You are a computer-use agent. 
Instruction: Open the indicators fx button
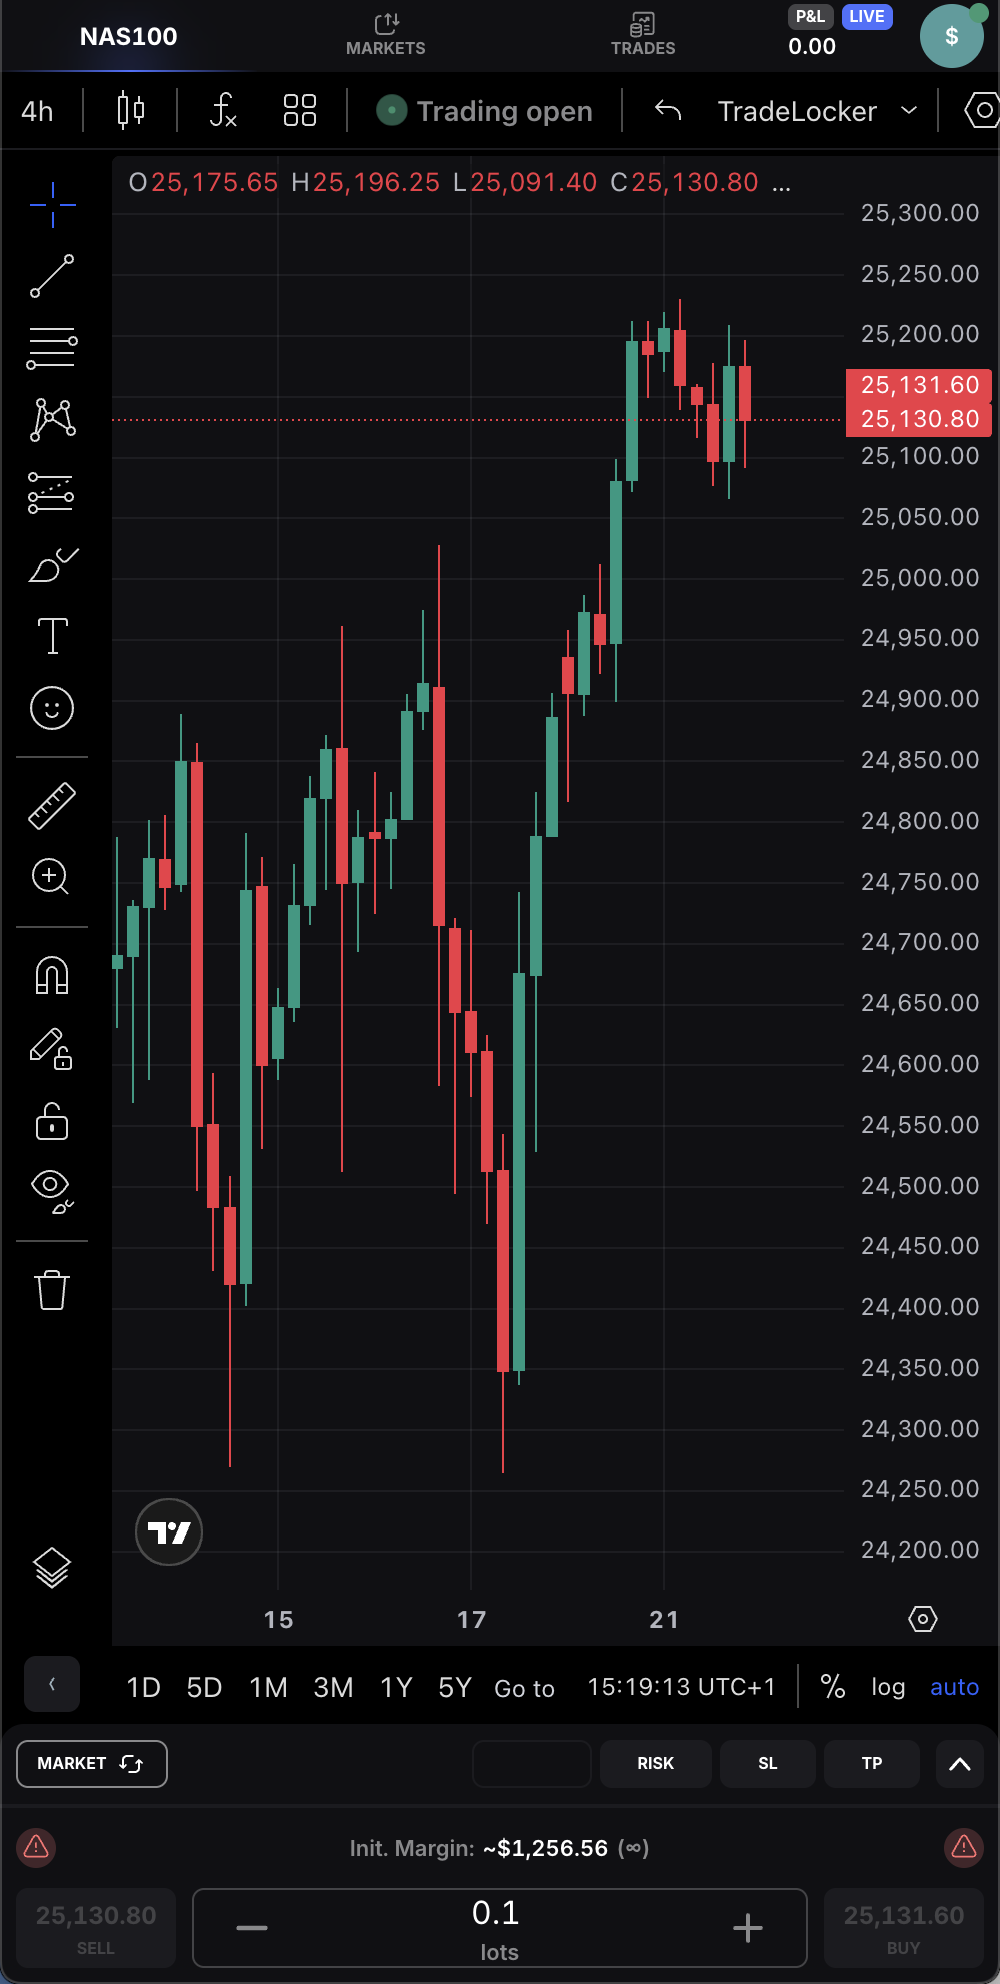[223, 110]
